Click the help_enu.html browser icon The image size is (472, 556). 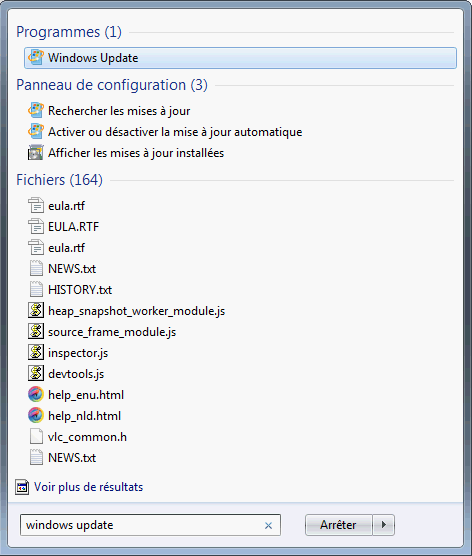pos(36,394)
